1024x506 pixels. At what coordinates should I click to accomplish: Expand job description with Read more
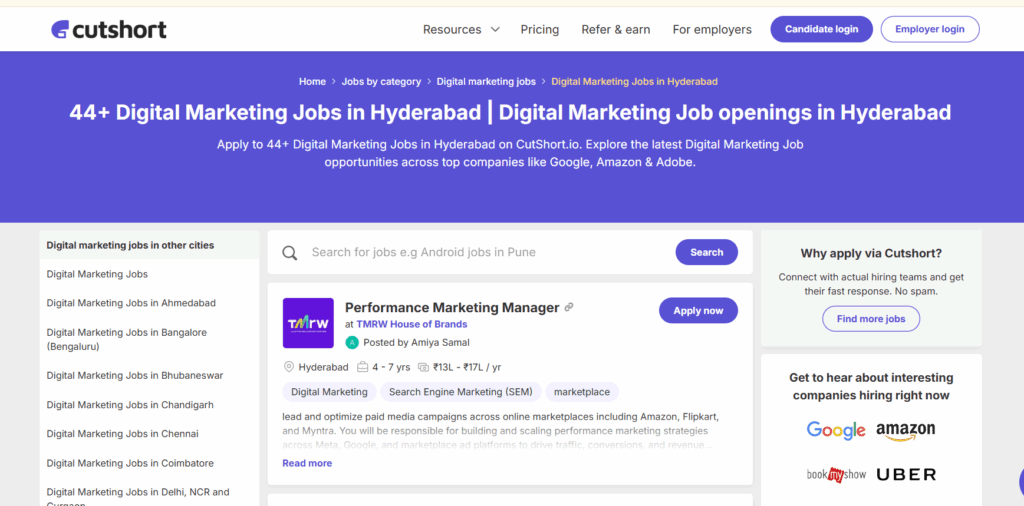307,463
